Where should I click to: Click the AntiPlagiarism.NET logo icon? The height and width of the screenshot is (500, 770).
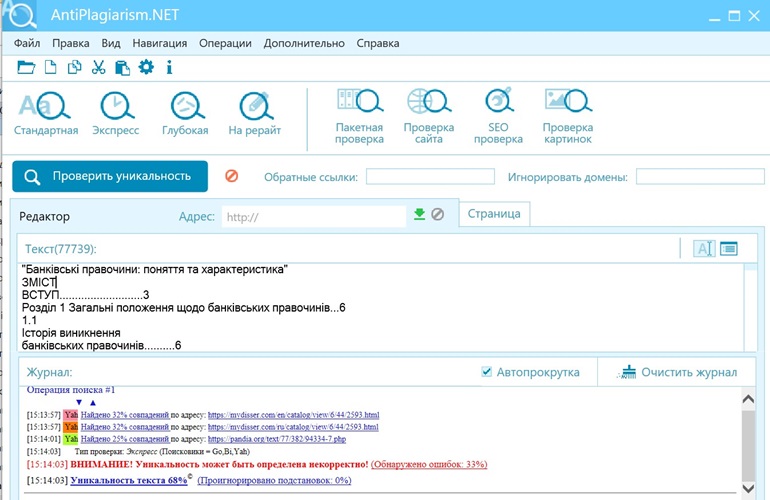[20, 15]
